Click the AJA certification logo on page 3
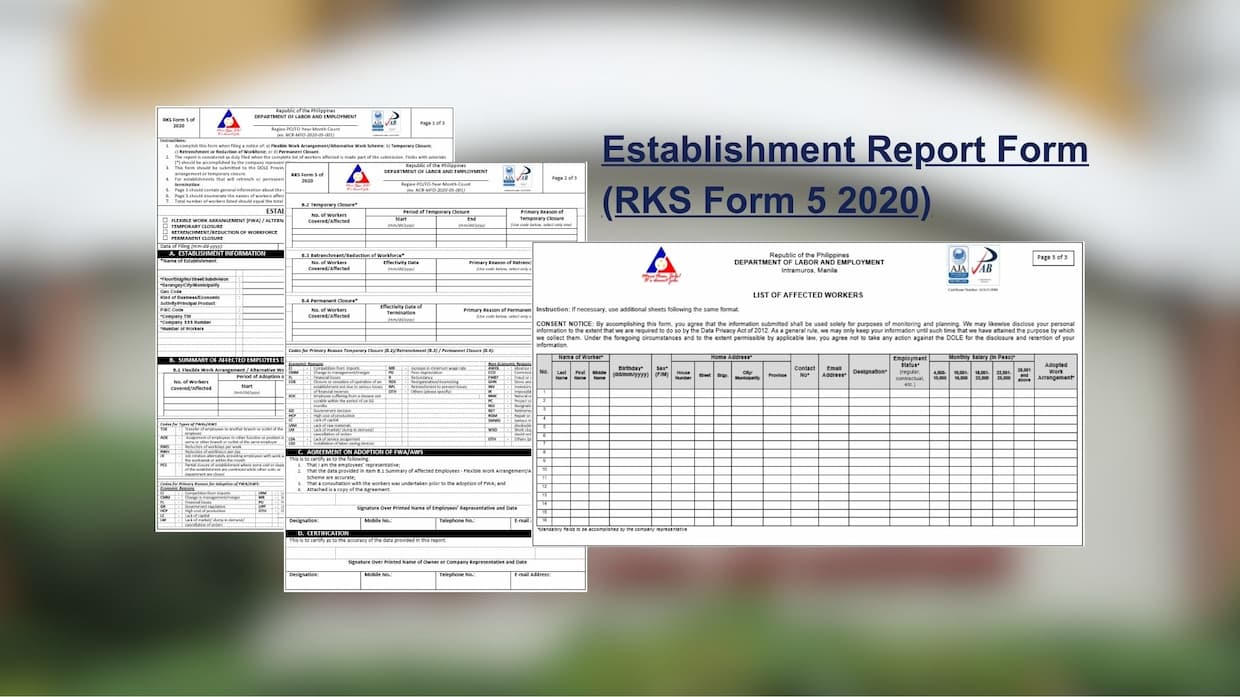 (959, 266)
